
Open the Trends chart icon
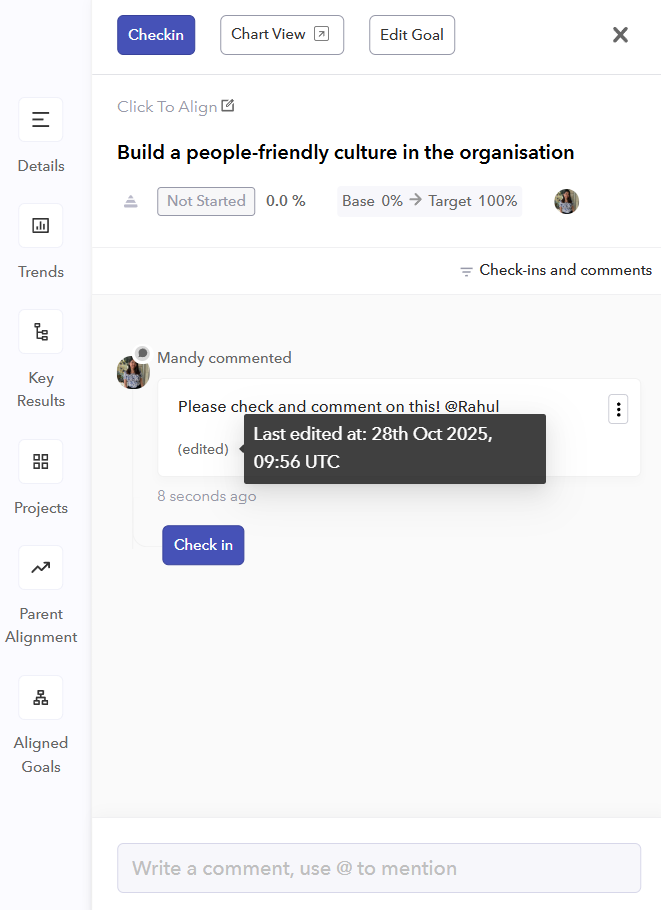pyautogui.click(x=41, y=226)
